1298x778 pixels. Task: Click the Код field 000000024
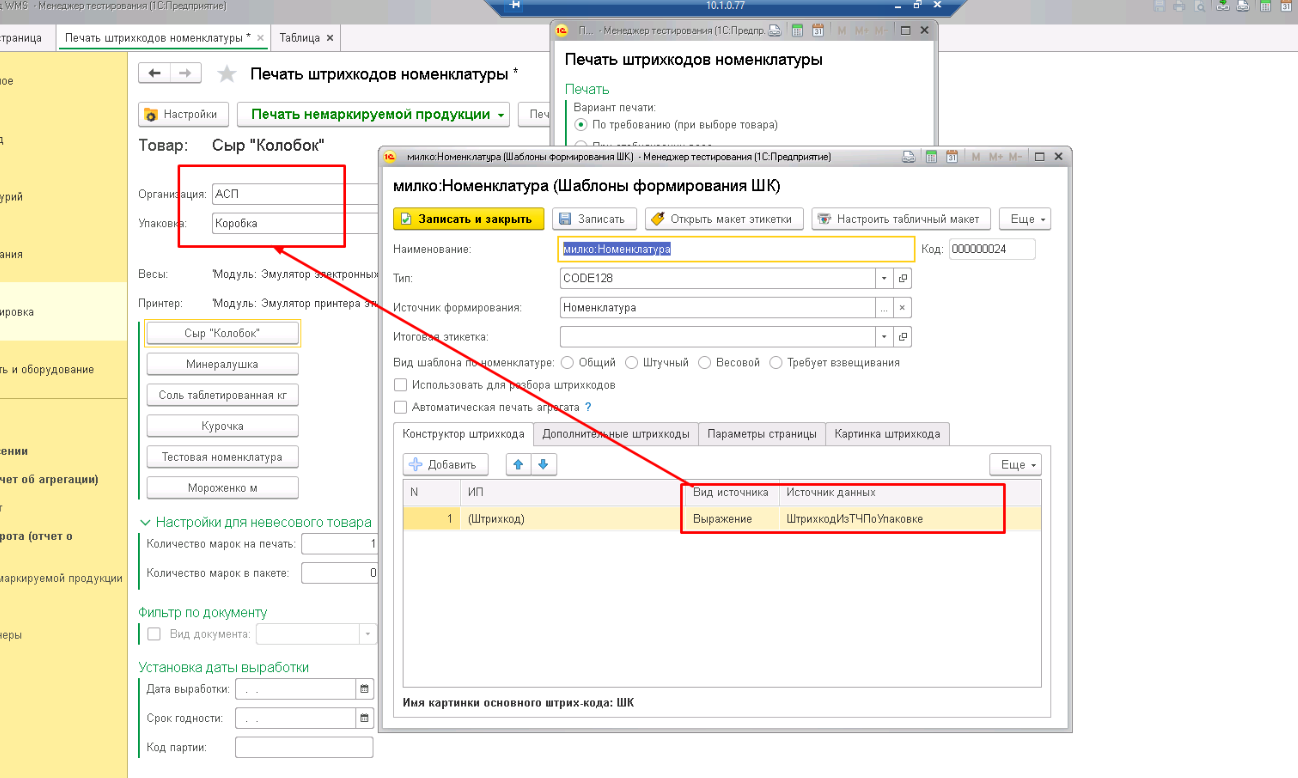click(x=992, y=249)
